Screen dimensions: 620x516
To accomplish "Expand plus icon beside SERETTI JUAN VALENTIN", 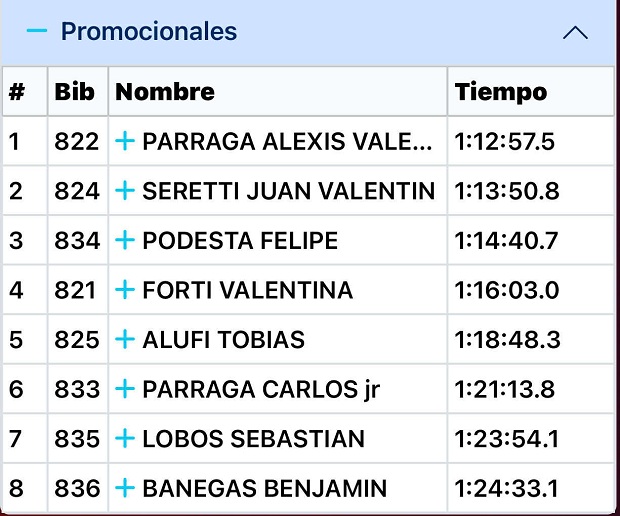I will pyautogui.click(x=125, y=191).
